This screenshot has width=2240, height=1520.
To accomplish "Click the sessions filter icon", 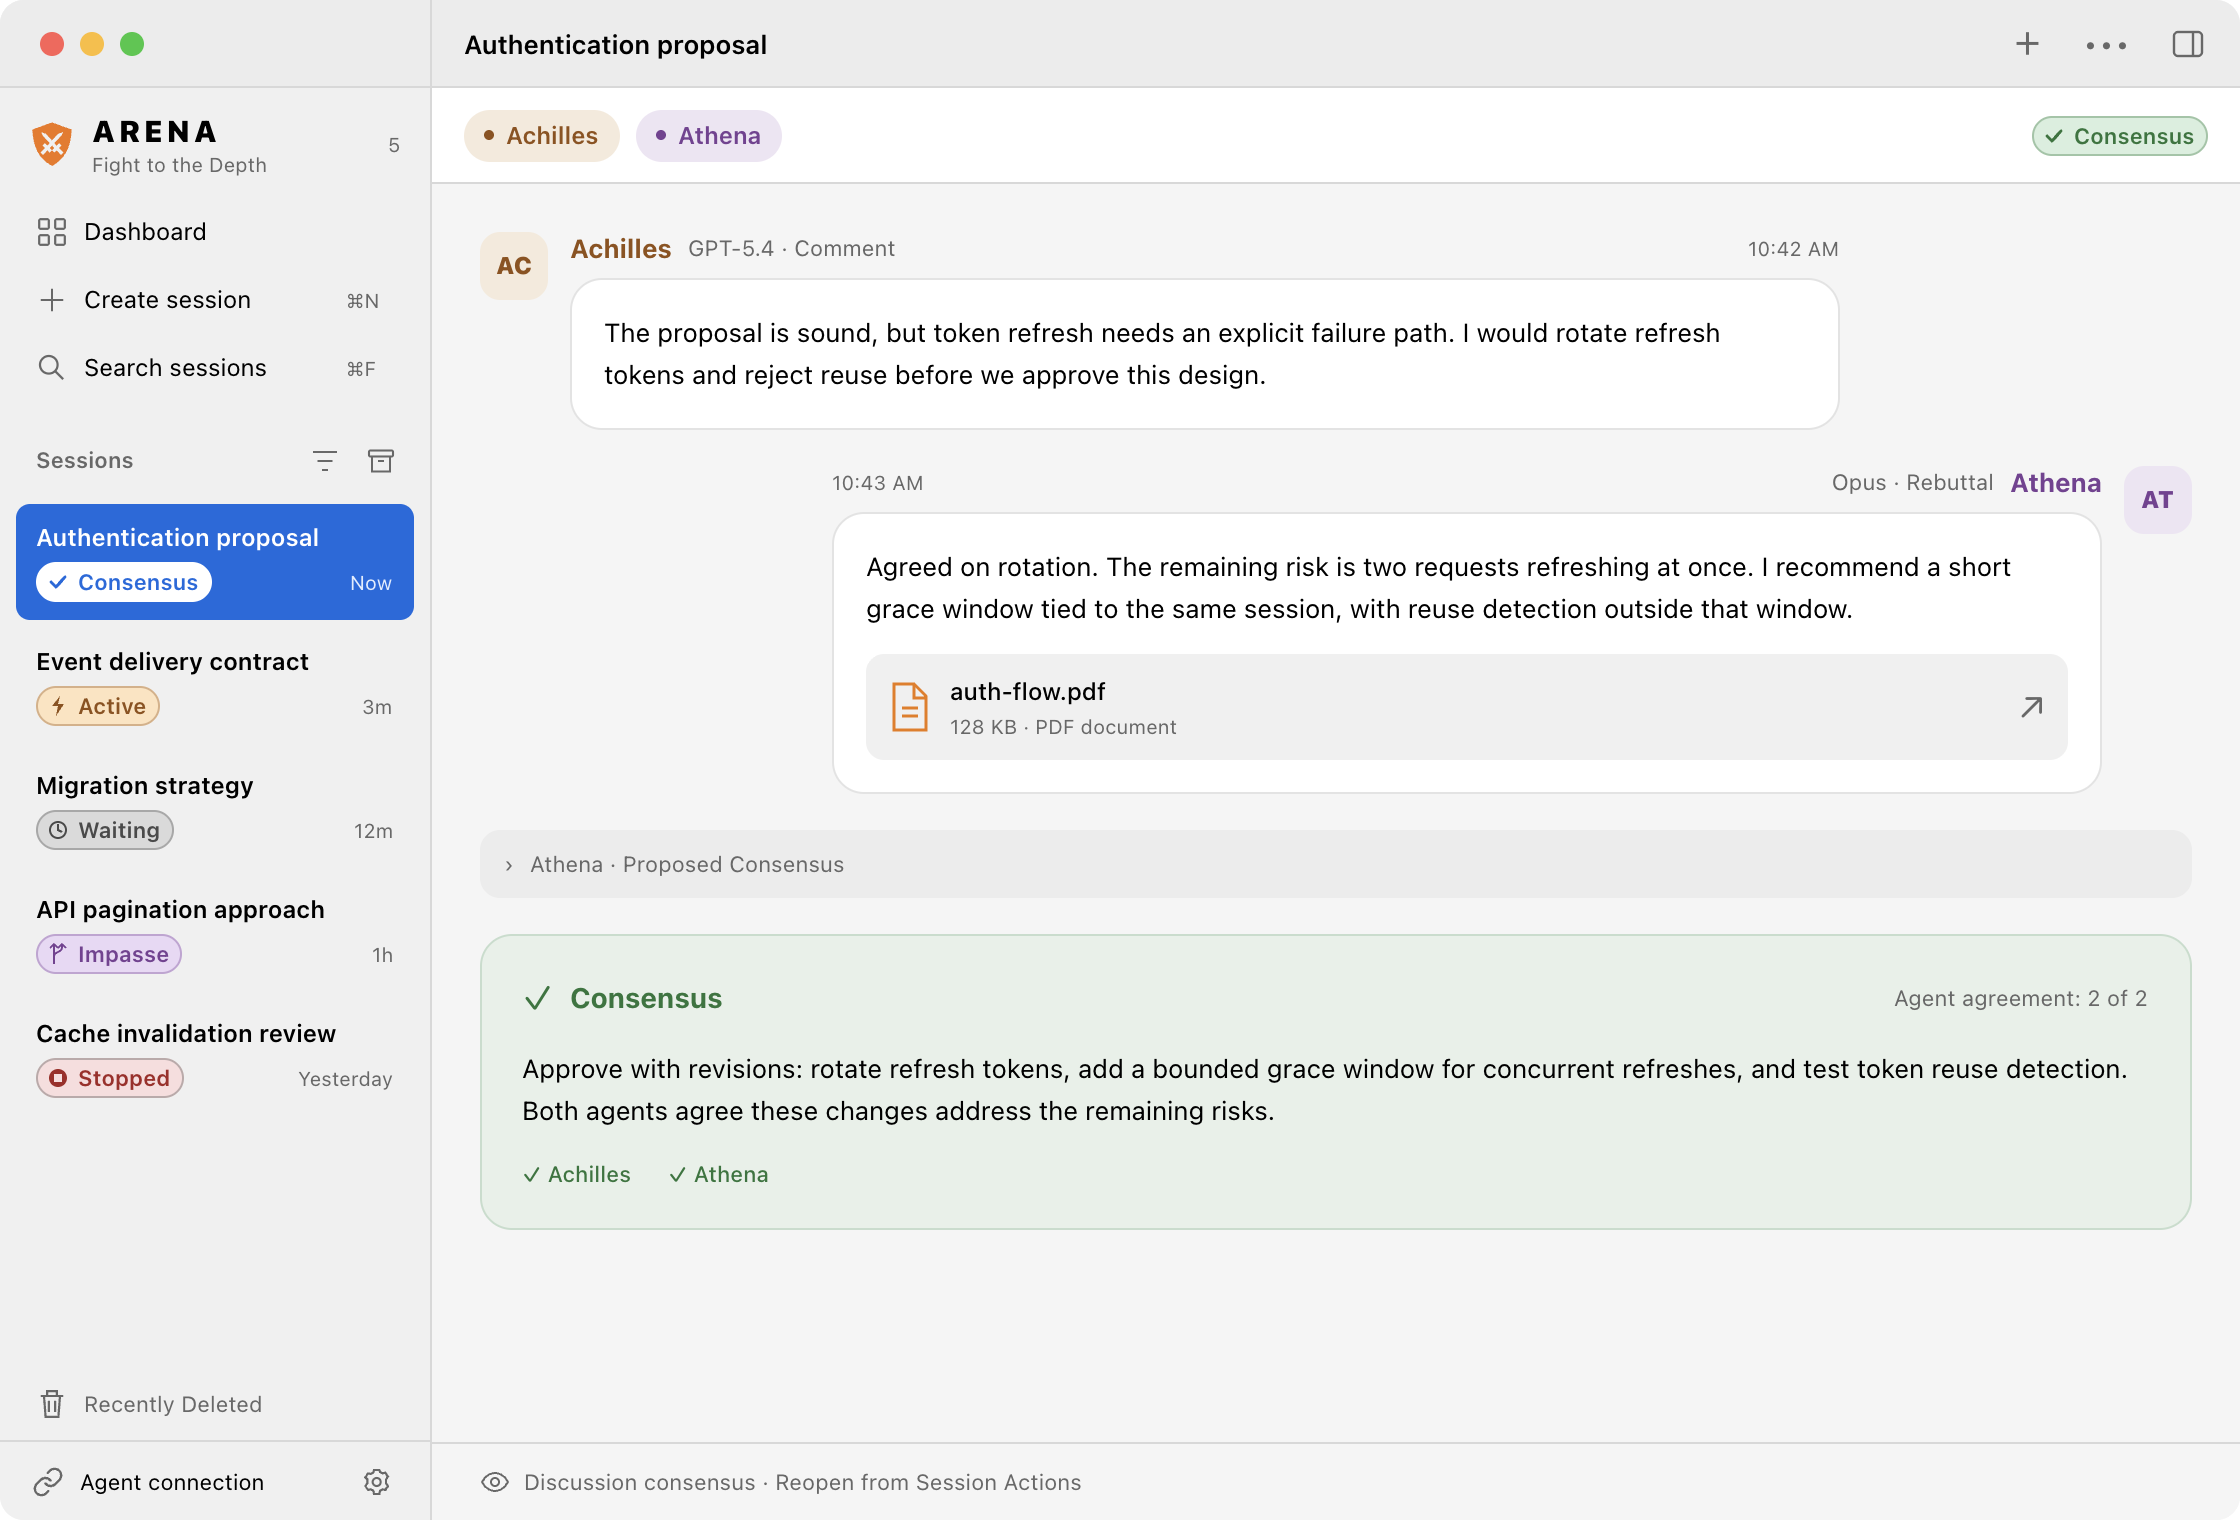I will [x=325, y=461].
